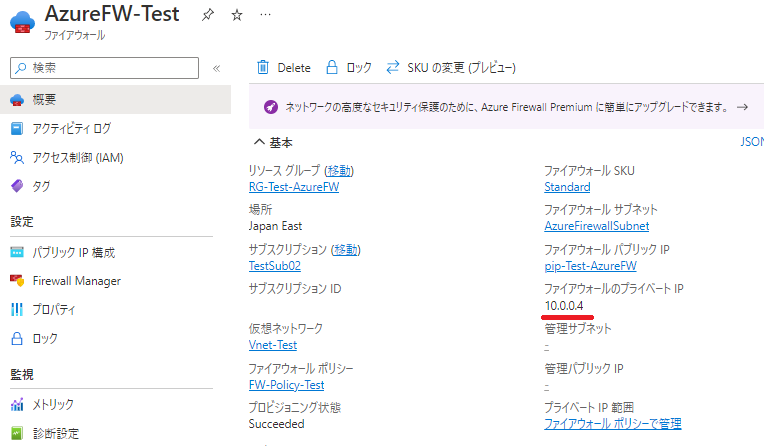Select the Succeeded provisioning state text
This screenshot has width=764, height=446.
click(x=276, y=424)
